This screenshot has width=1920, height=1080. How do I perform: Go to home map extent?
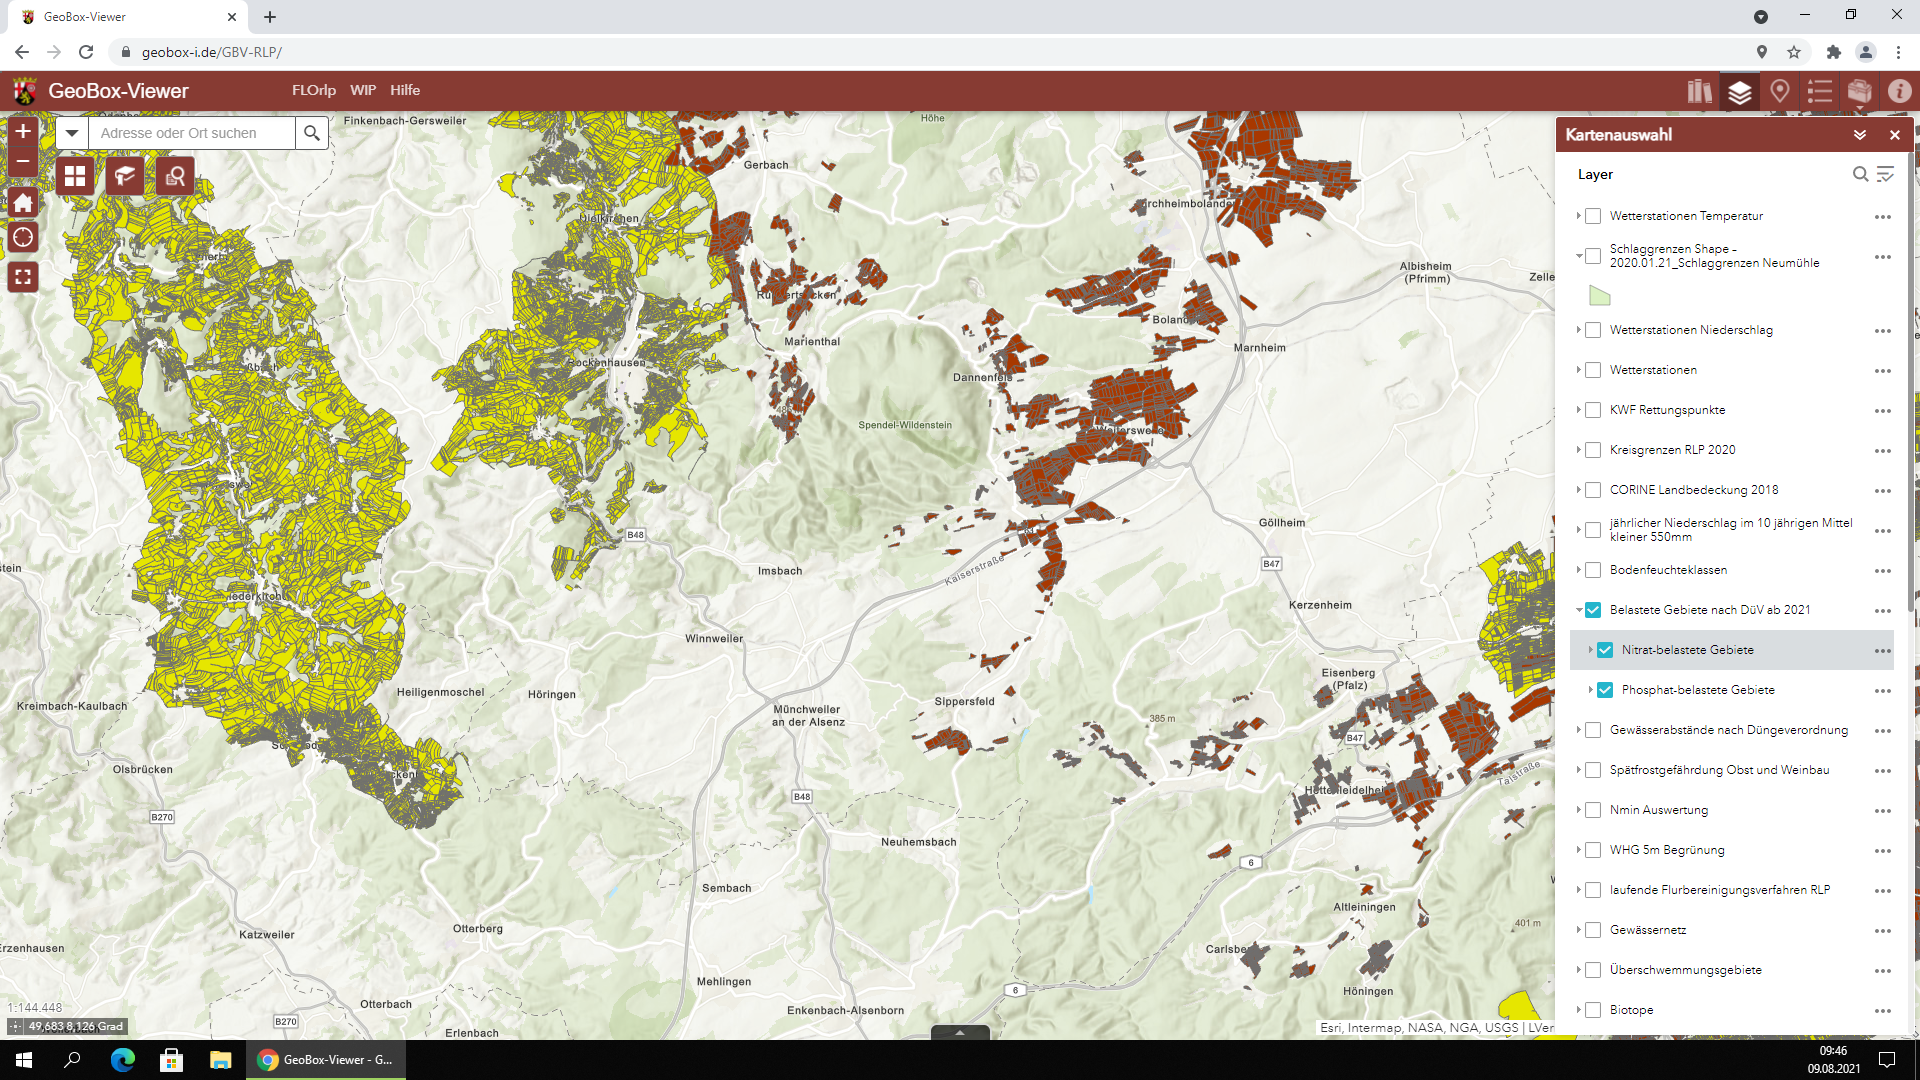click(23, 204)
